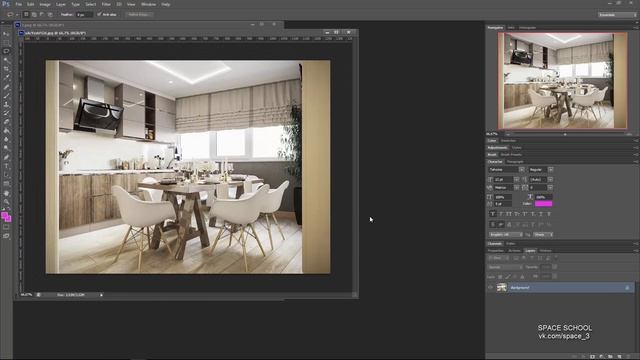Screen dimensions: 640x360
Task: Select the Move tool
Action: click(x=6, y=33)
